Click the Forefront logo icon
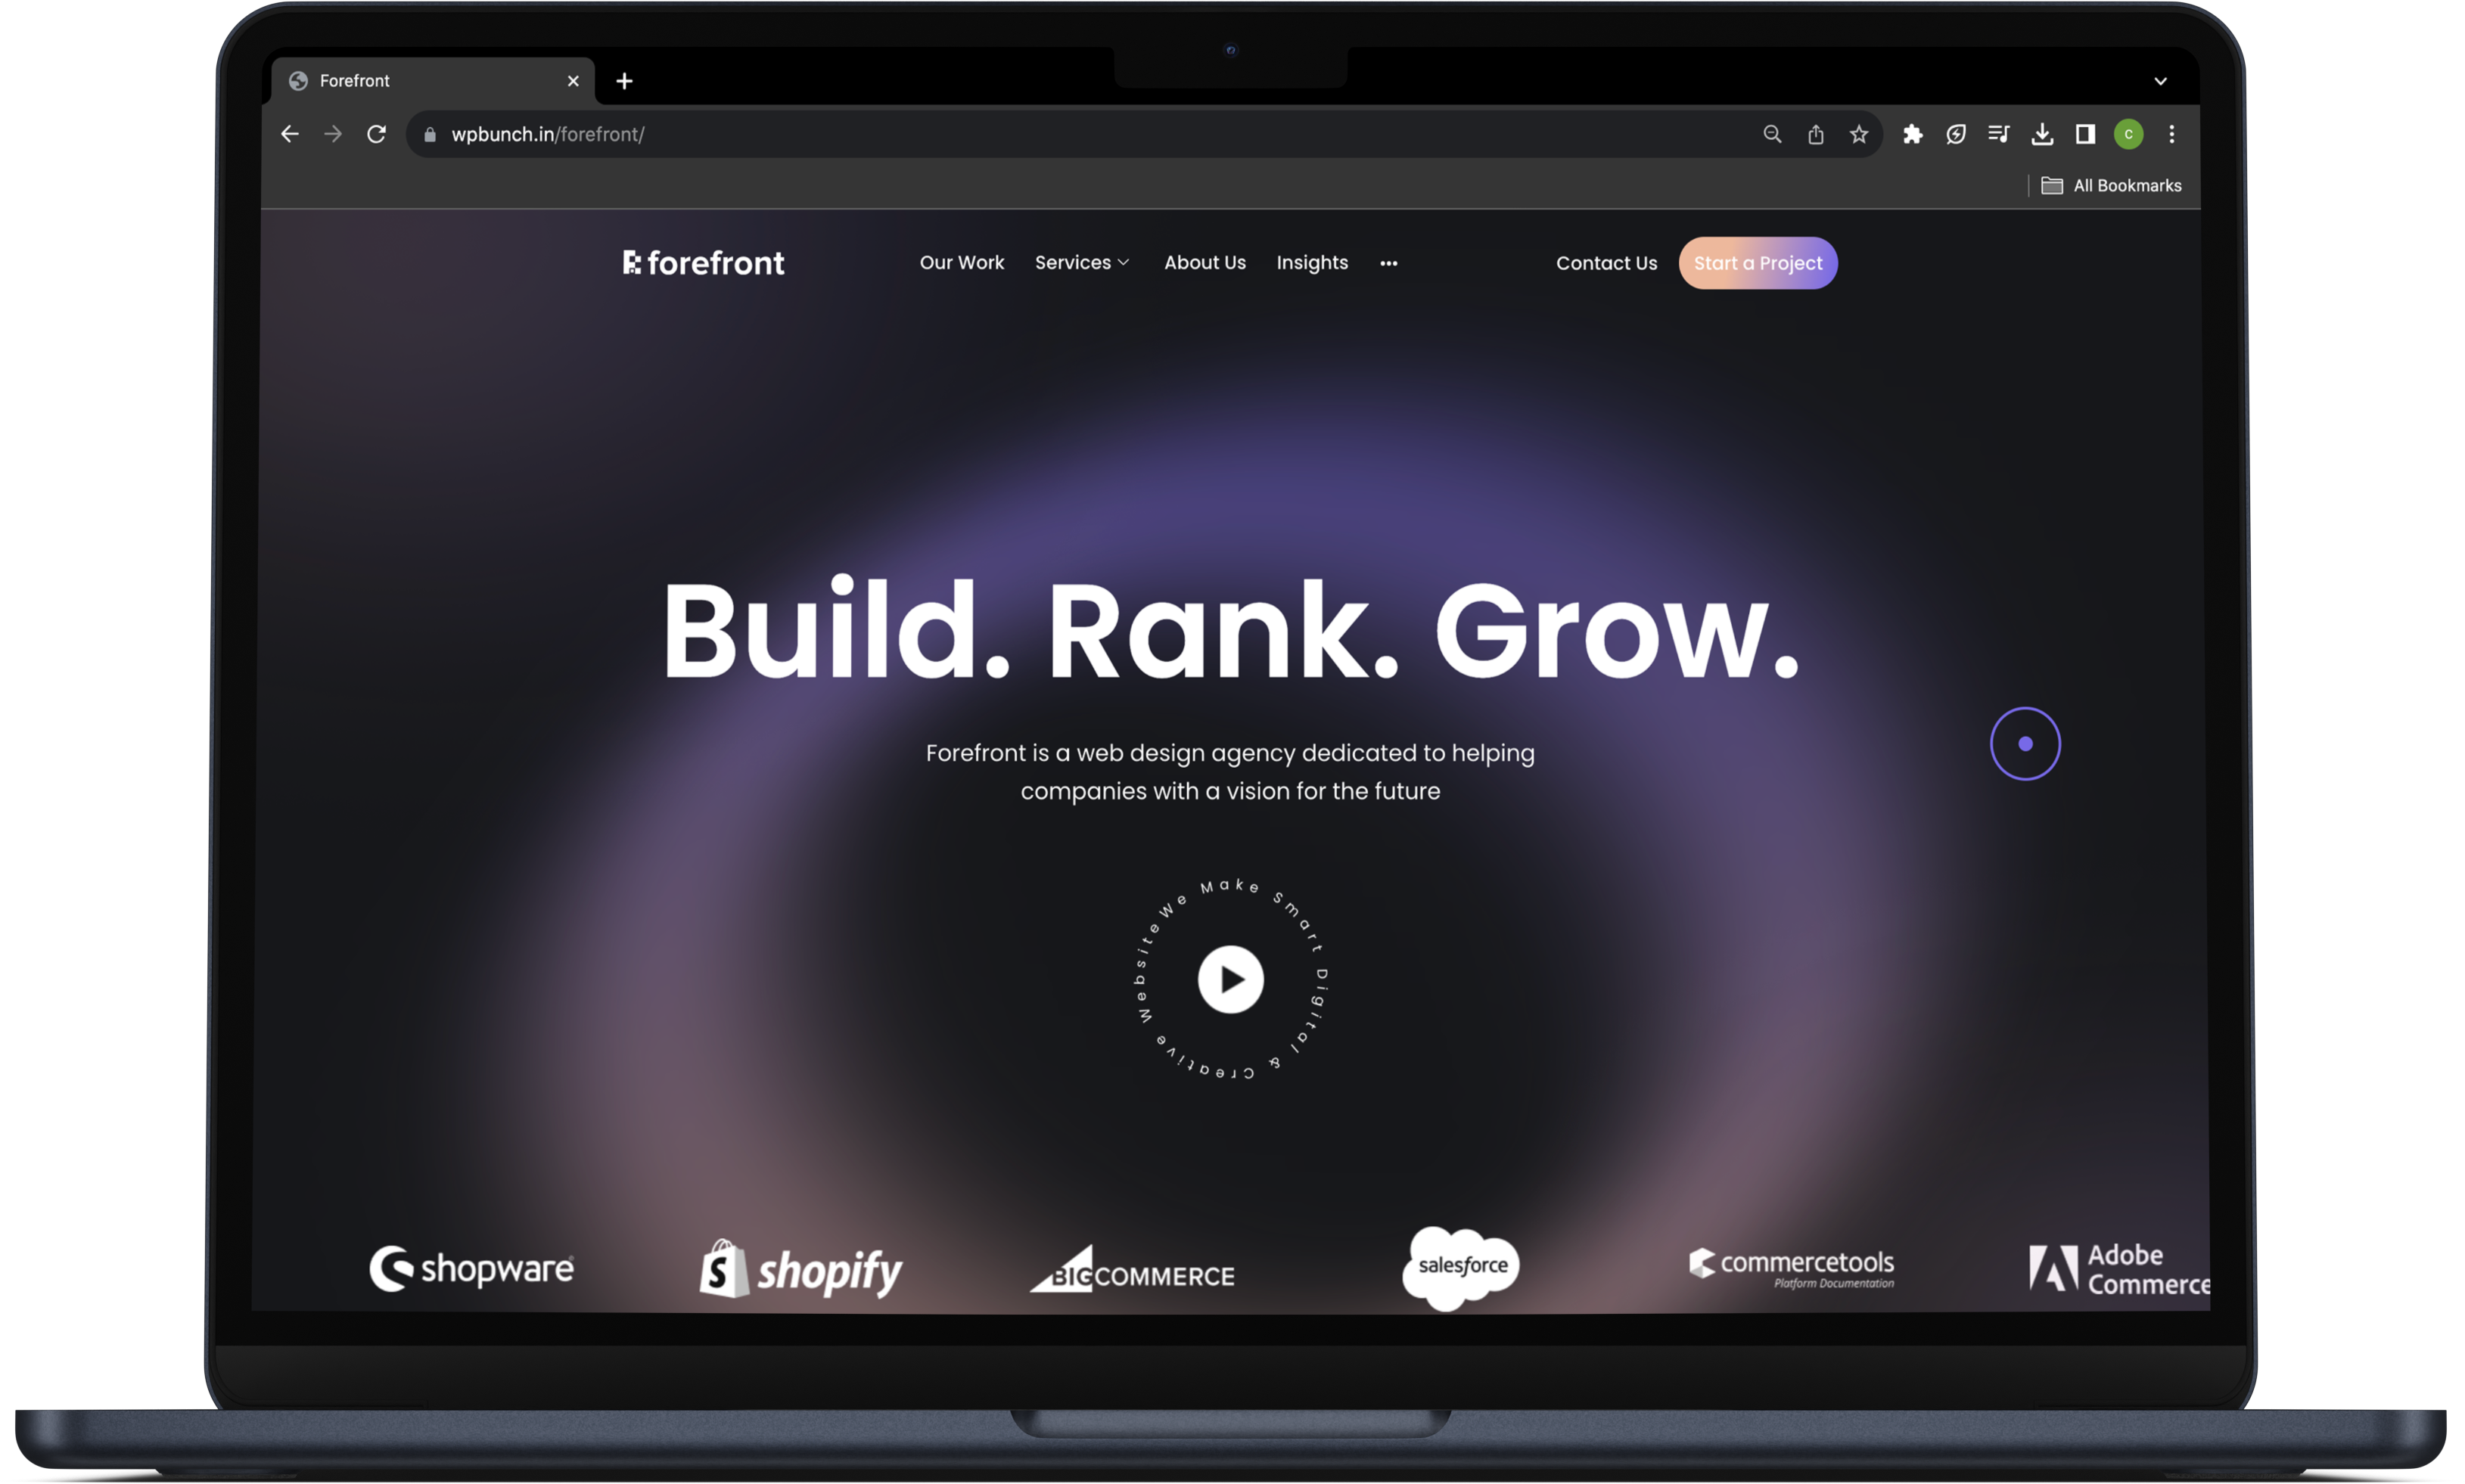 tap(629, 264)
